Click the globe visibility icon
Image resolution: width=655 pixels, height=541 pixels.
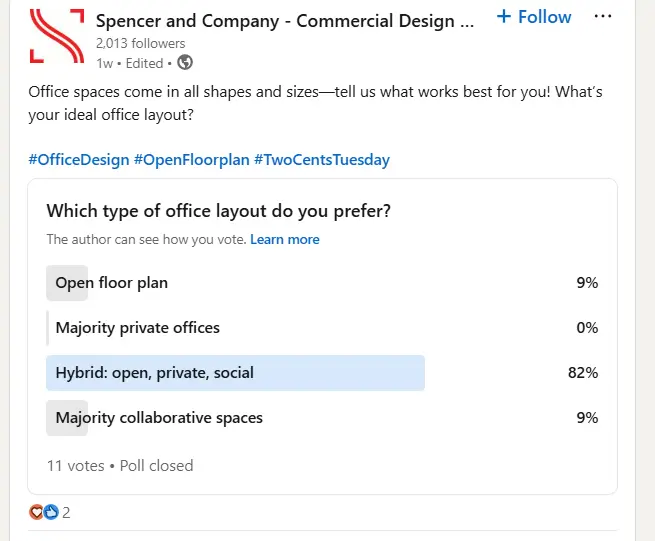click(184, 62)
